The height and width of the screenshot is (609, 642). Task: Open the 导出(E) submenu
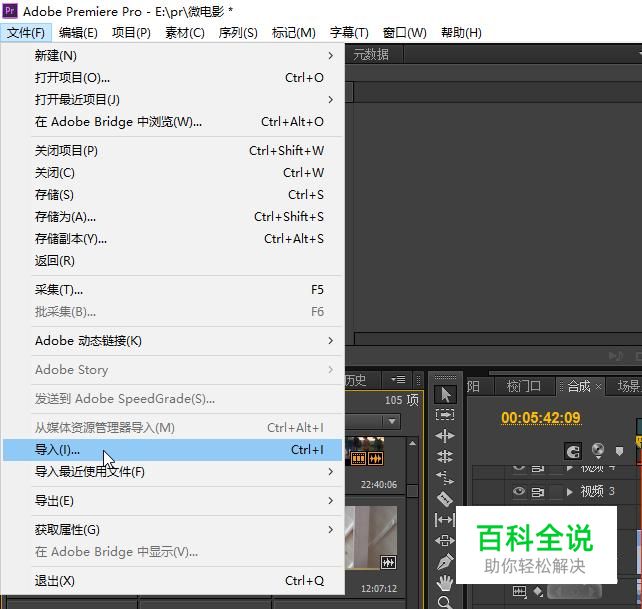[x=172, y=501]
